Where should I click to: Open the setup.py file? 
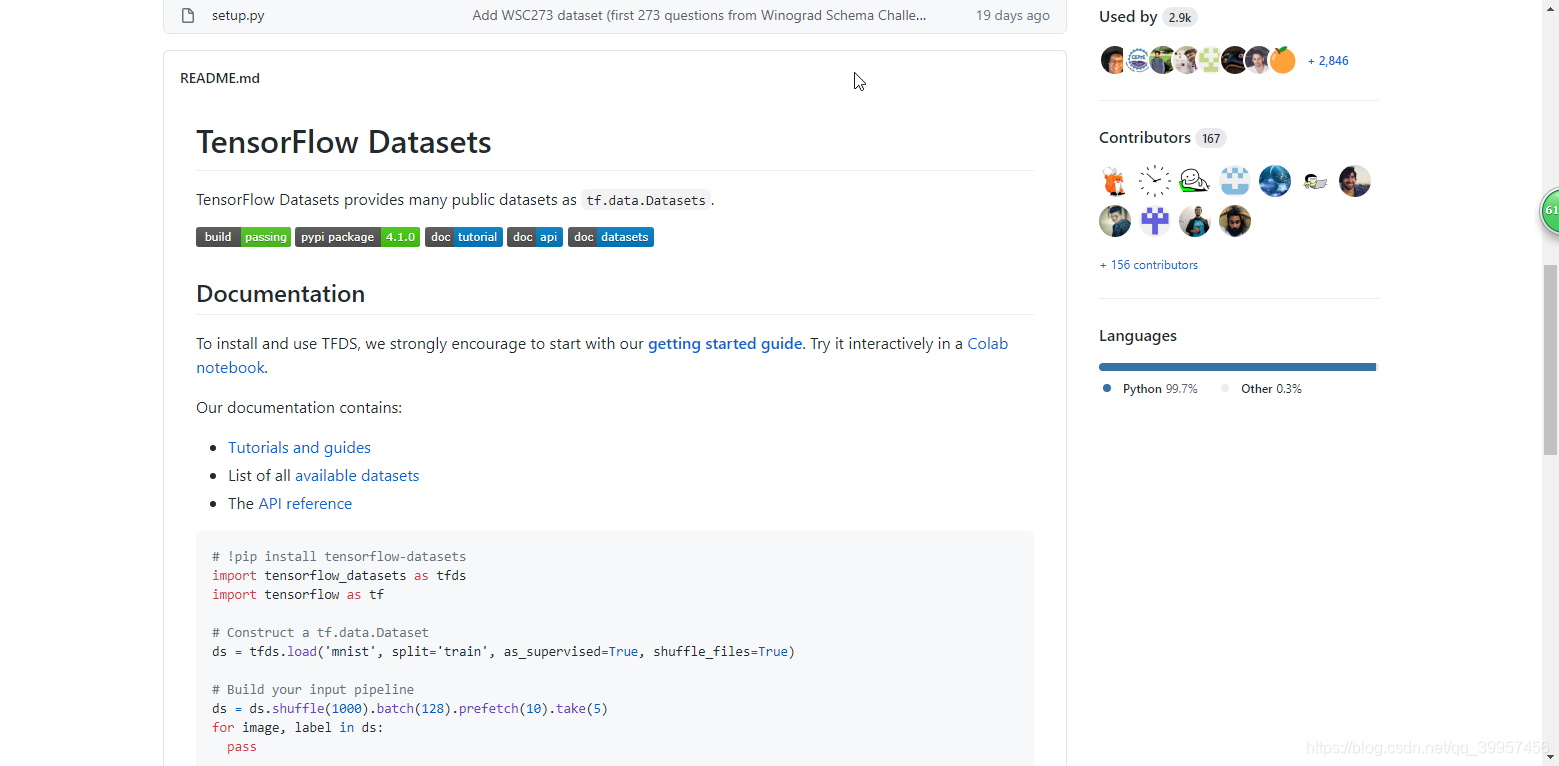click(x=238, y=16)
